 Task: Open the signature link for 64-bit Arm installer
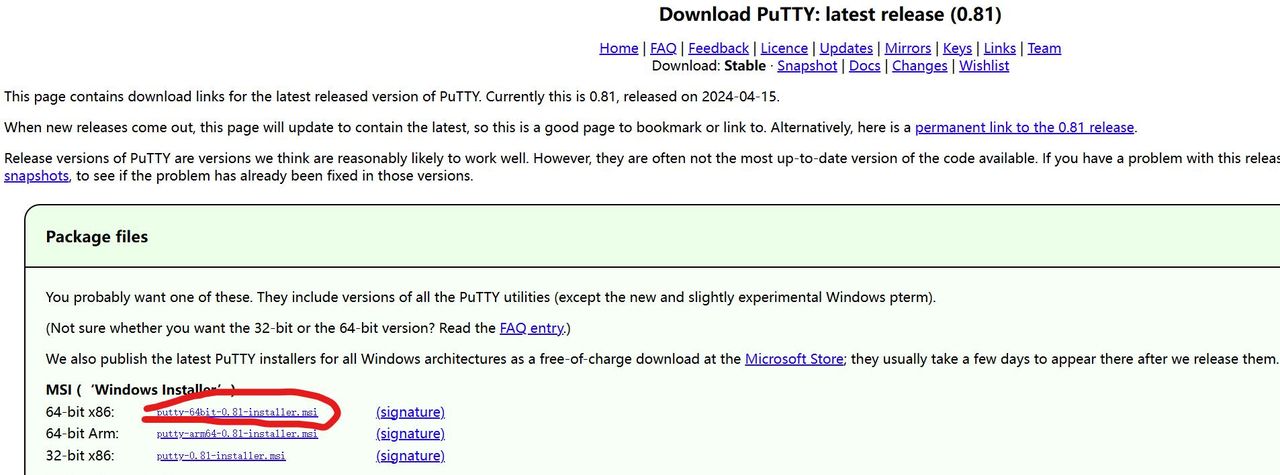tap(410, 434)
